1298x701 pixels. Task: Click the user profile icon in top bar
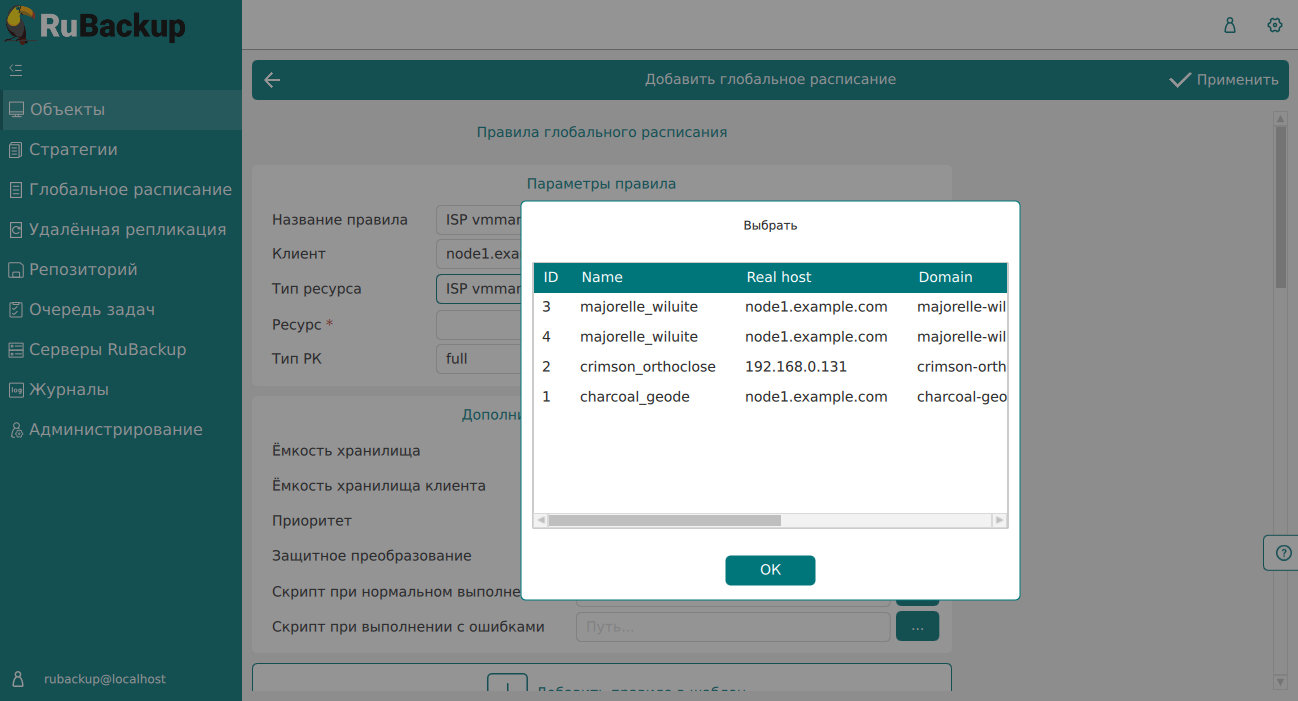pyautogui.click(x=1230, y=25)
